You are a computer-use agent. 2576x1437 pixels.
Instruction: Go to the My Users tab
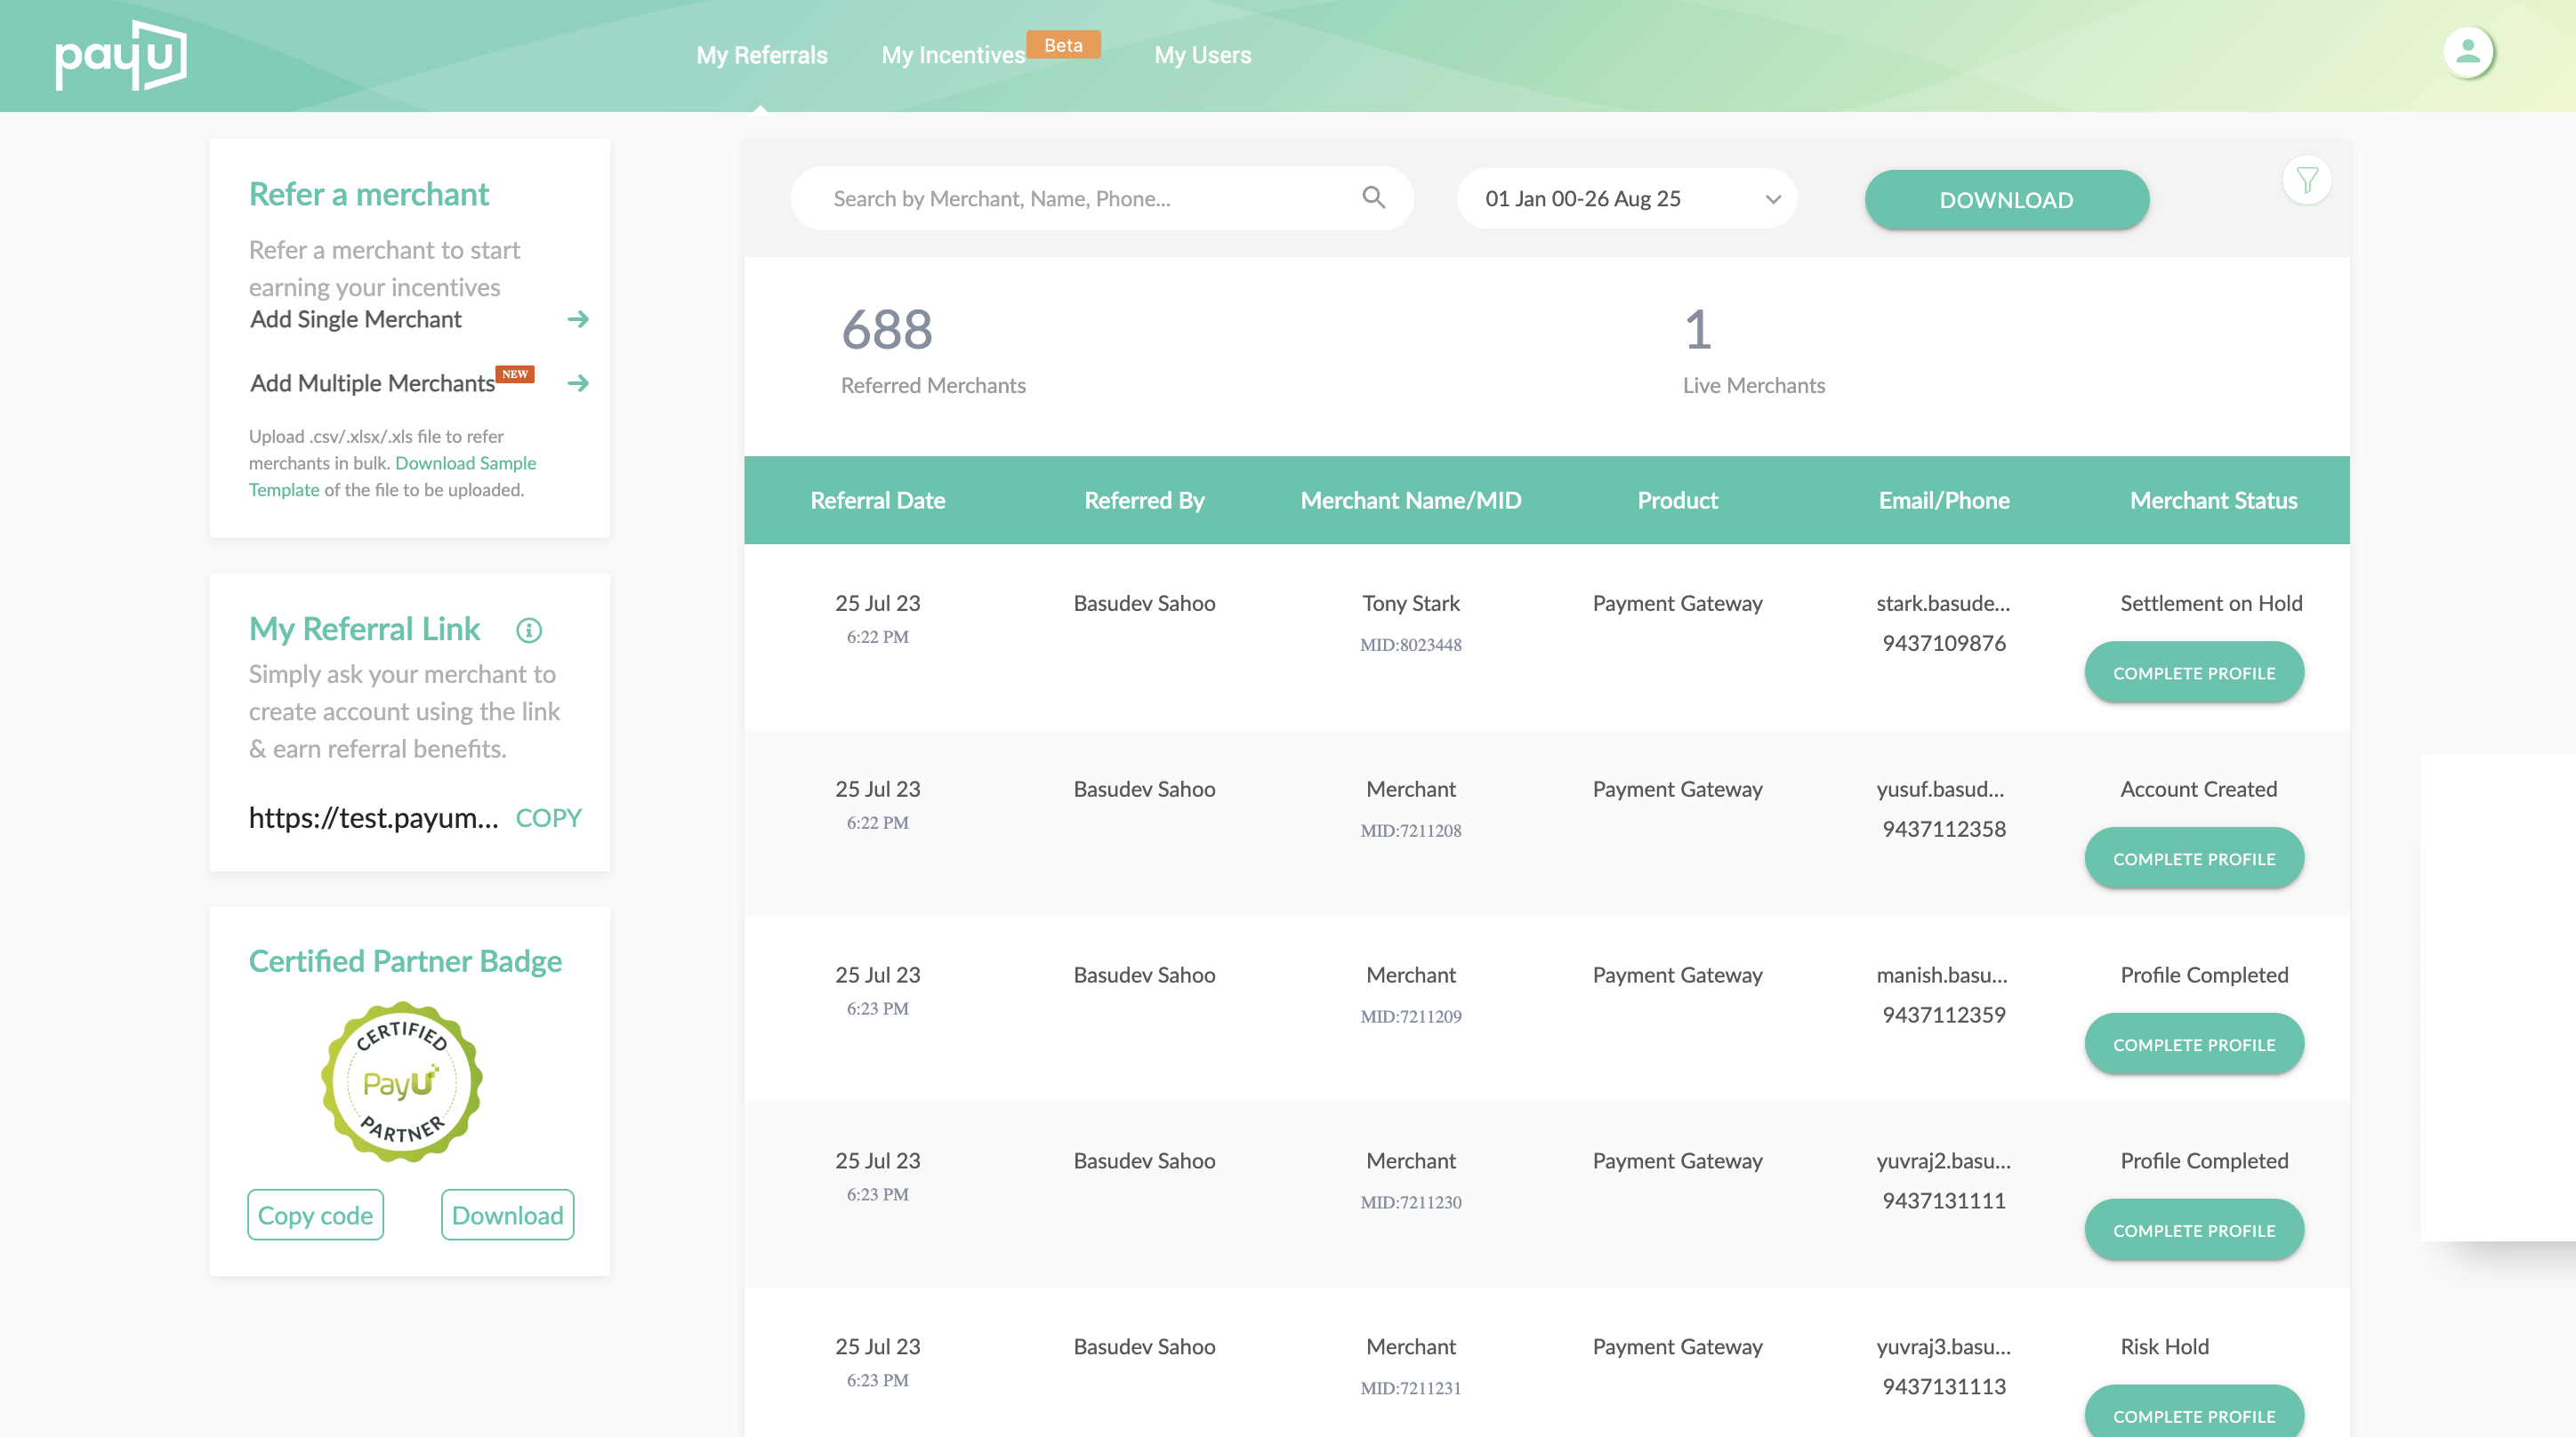tap(1203, 55)
